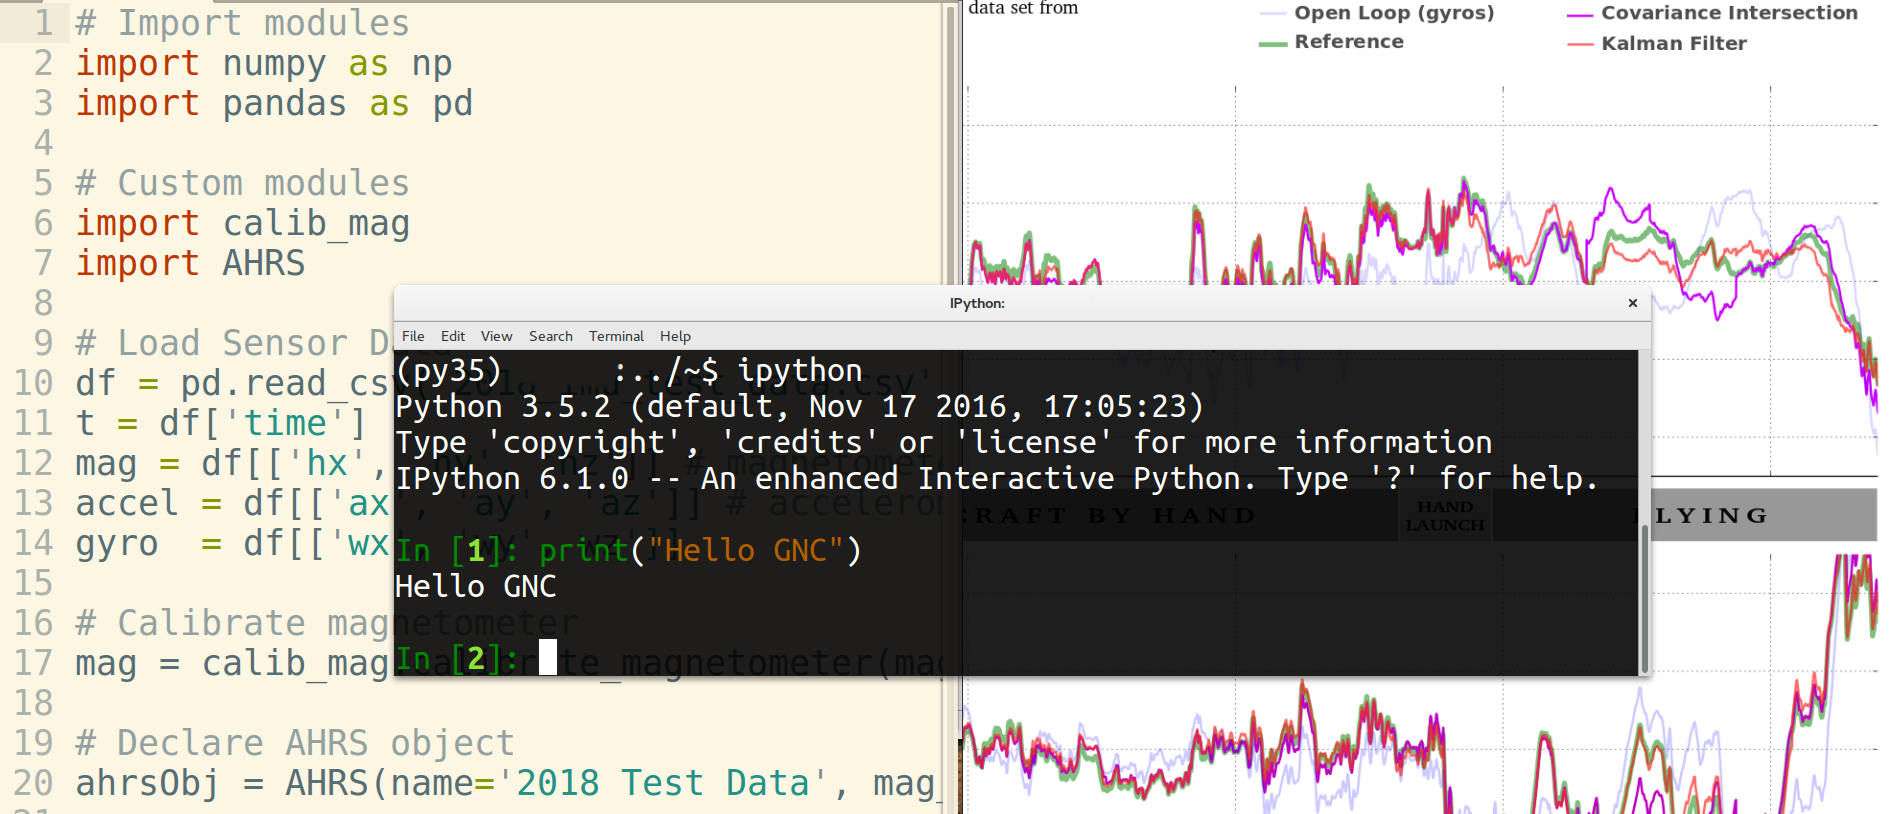
Task: Click the In [2] prompt cursor
Action: click(548, 658)
